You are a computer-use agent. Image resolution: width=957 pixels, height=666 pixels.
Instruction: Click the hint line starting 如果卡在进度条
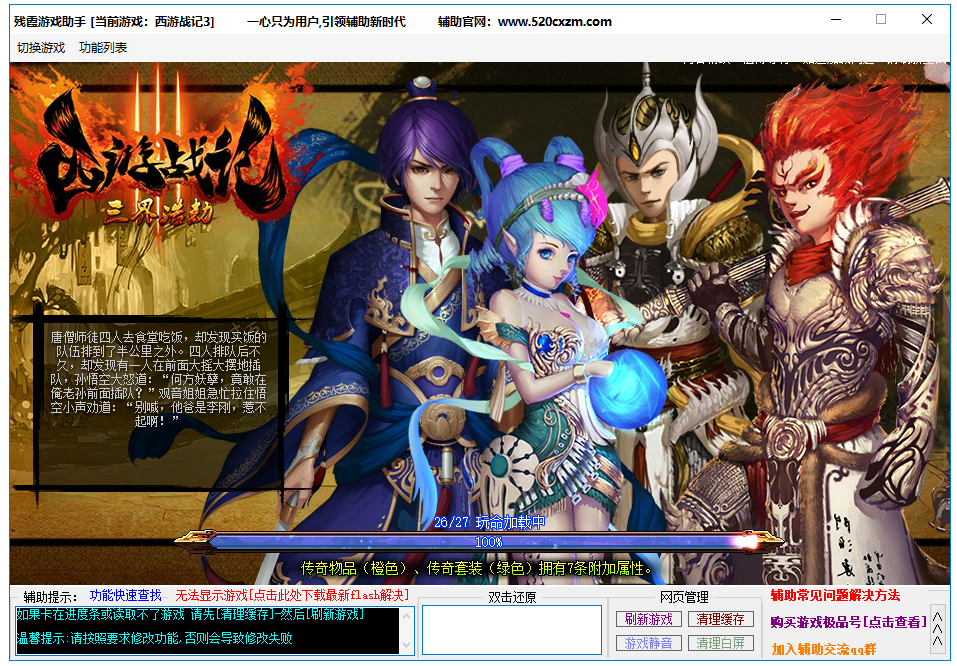190,614
